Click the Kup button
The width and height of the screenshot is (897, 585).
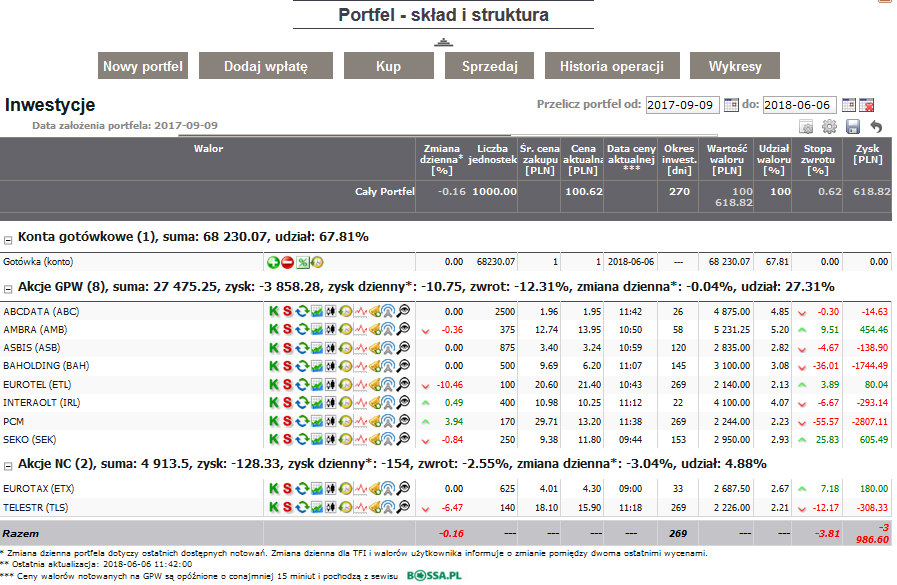(388, 66)
